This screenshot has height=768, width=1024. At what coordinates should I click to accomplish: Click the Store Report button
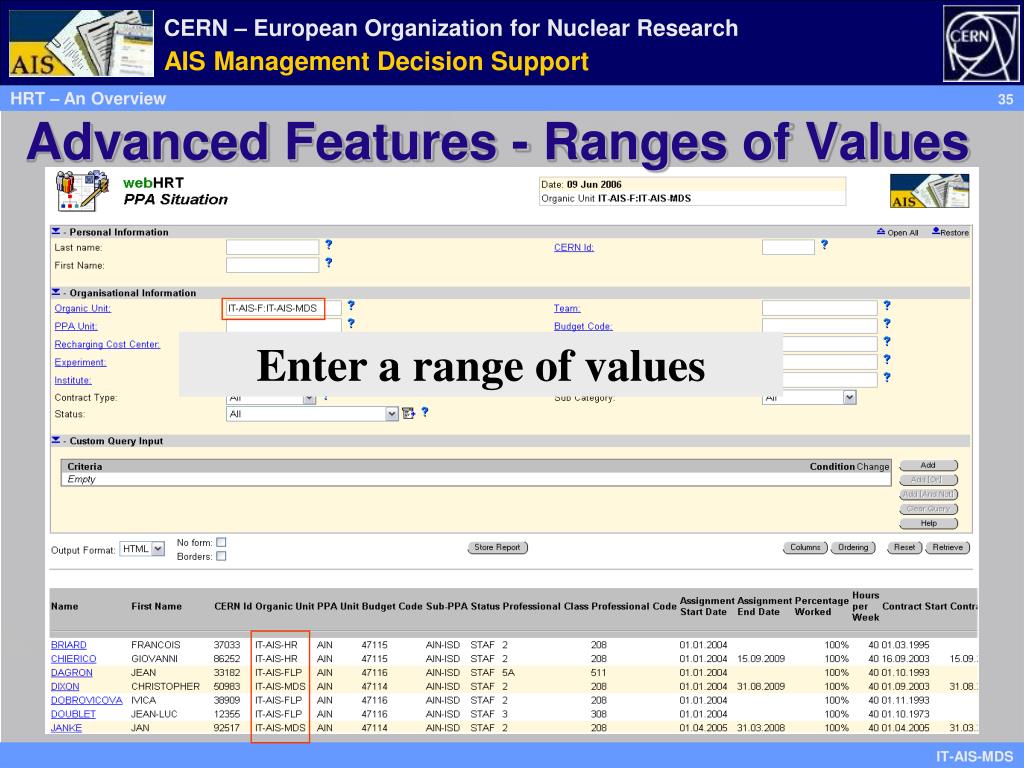point(498,547)
